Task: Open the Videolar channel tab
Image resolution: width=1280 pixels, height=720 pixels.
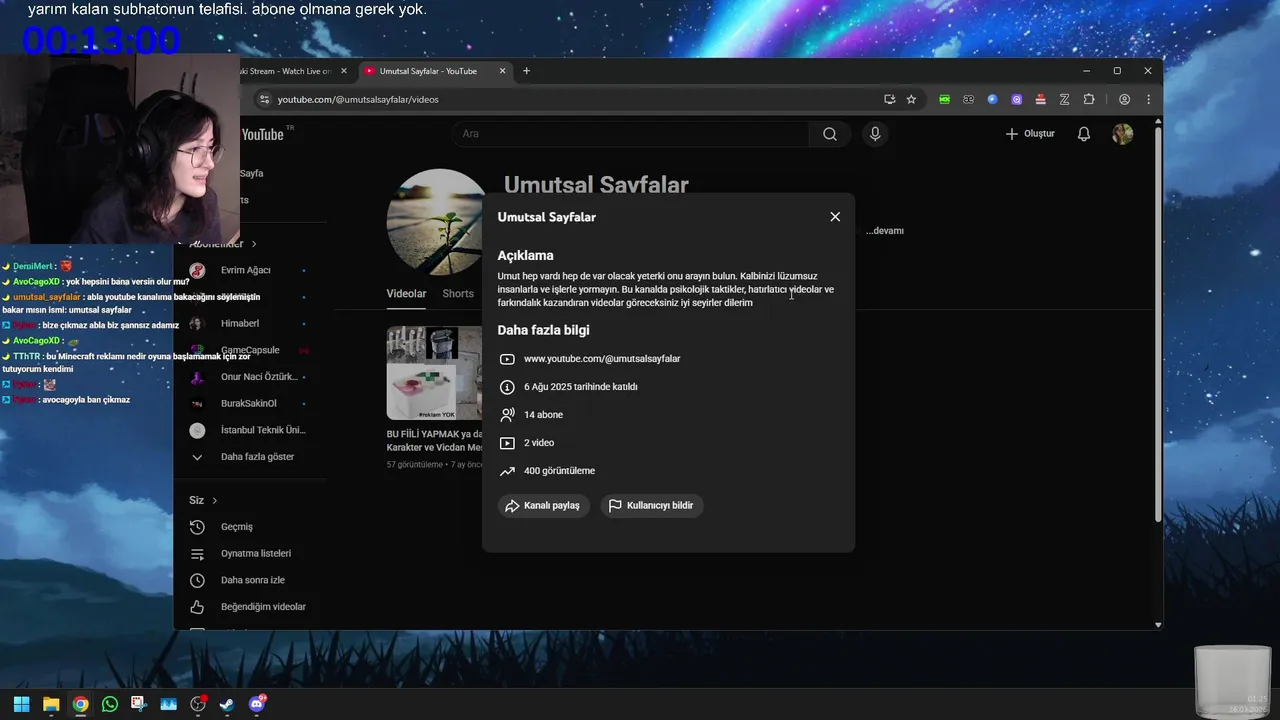Action: (x=406, y=294)
